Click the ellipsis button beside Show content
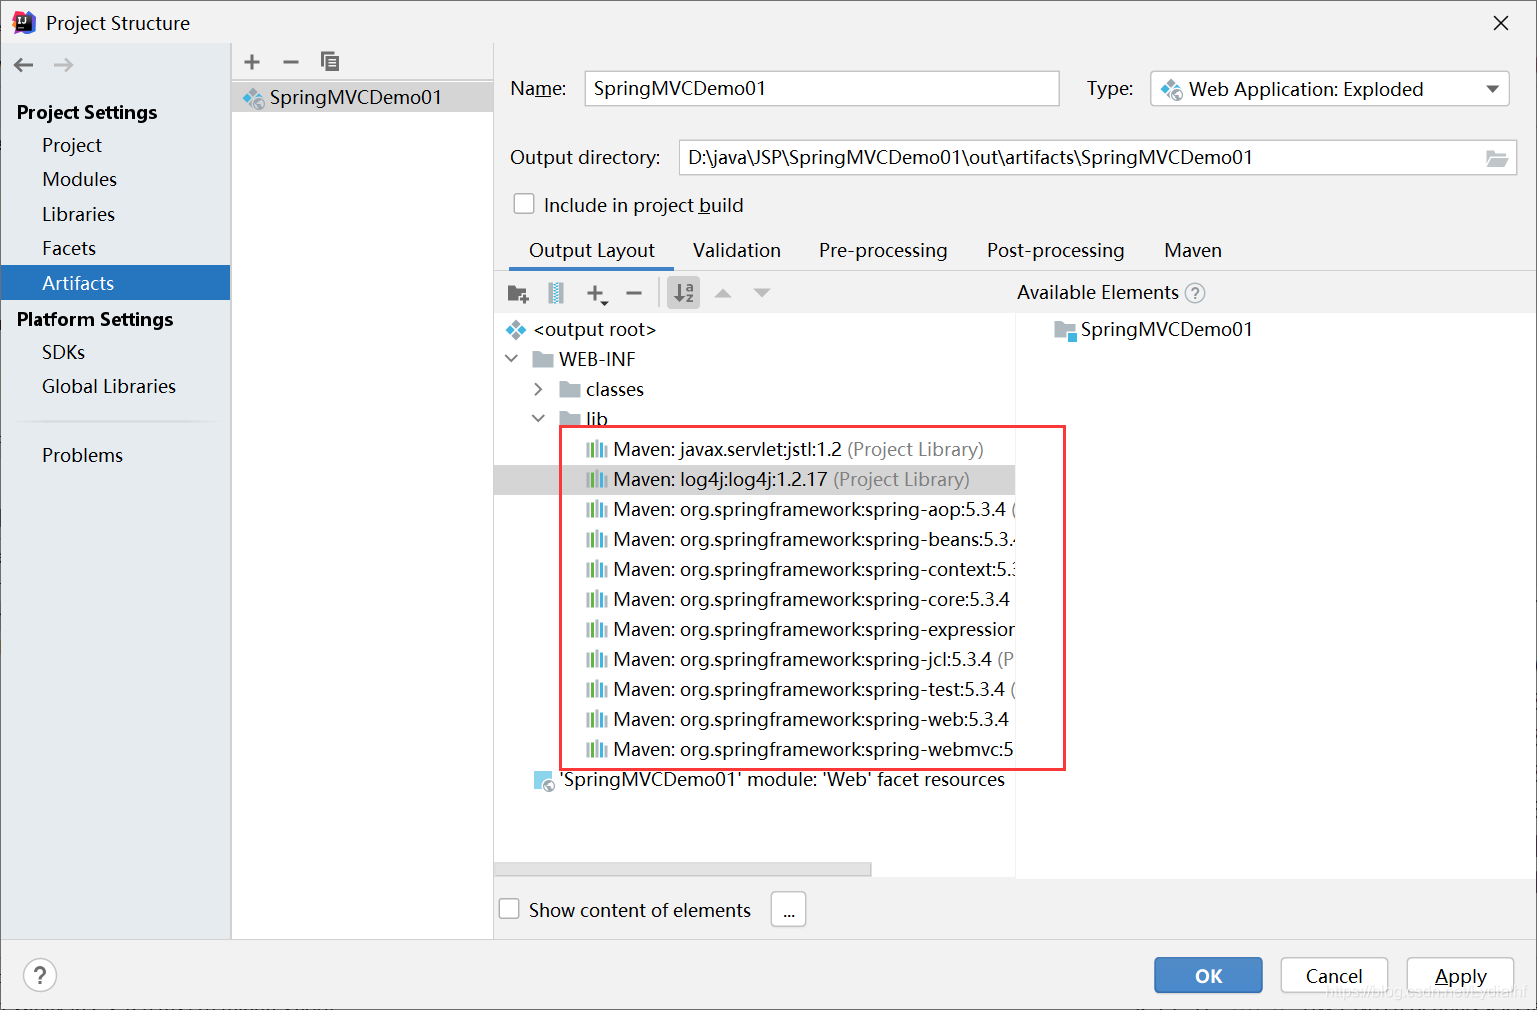This screenshot has height=1010, width=1537. [789, 909]
